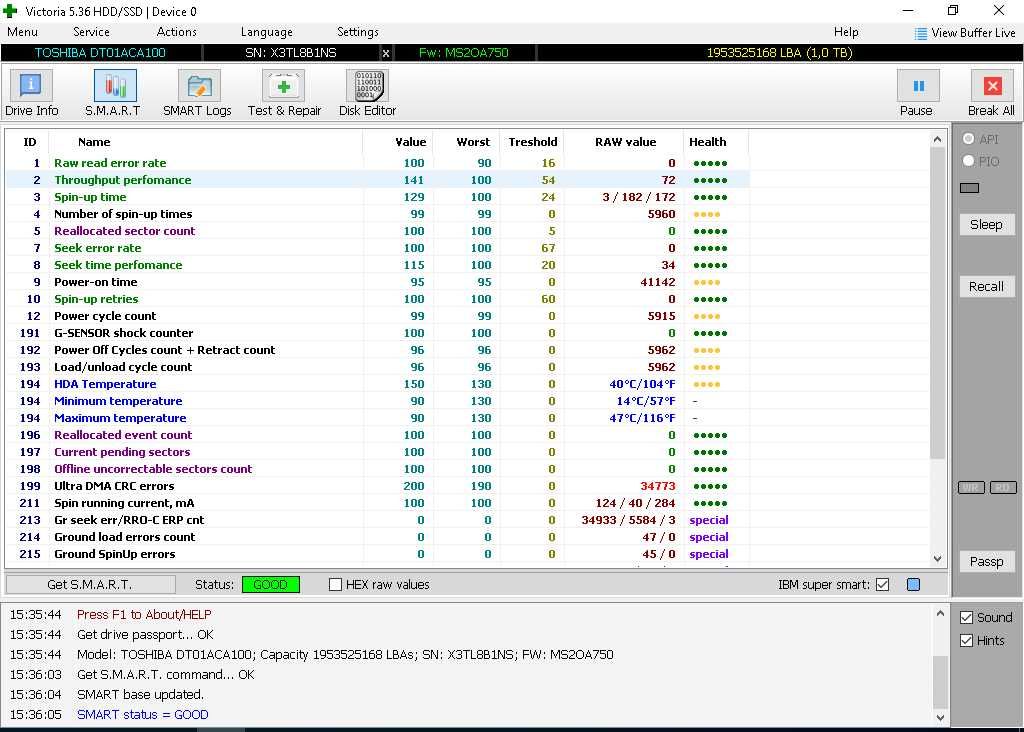The width and height of the screenshot is (1024, 732).
Task: Click special health label for Ground load errors
Action: 709,537
